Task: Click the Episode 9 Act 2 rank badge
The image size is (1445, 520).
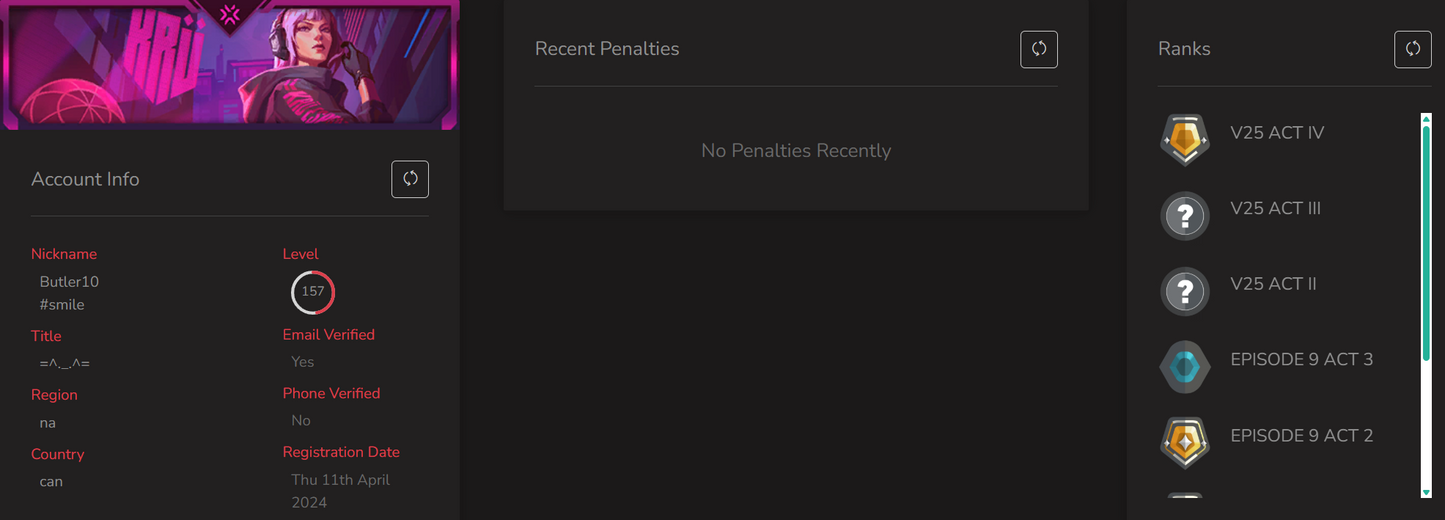Action: (1185, 441)
